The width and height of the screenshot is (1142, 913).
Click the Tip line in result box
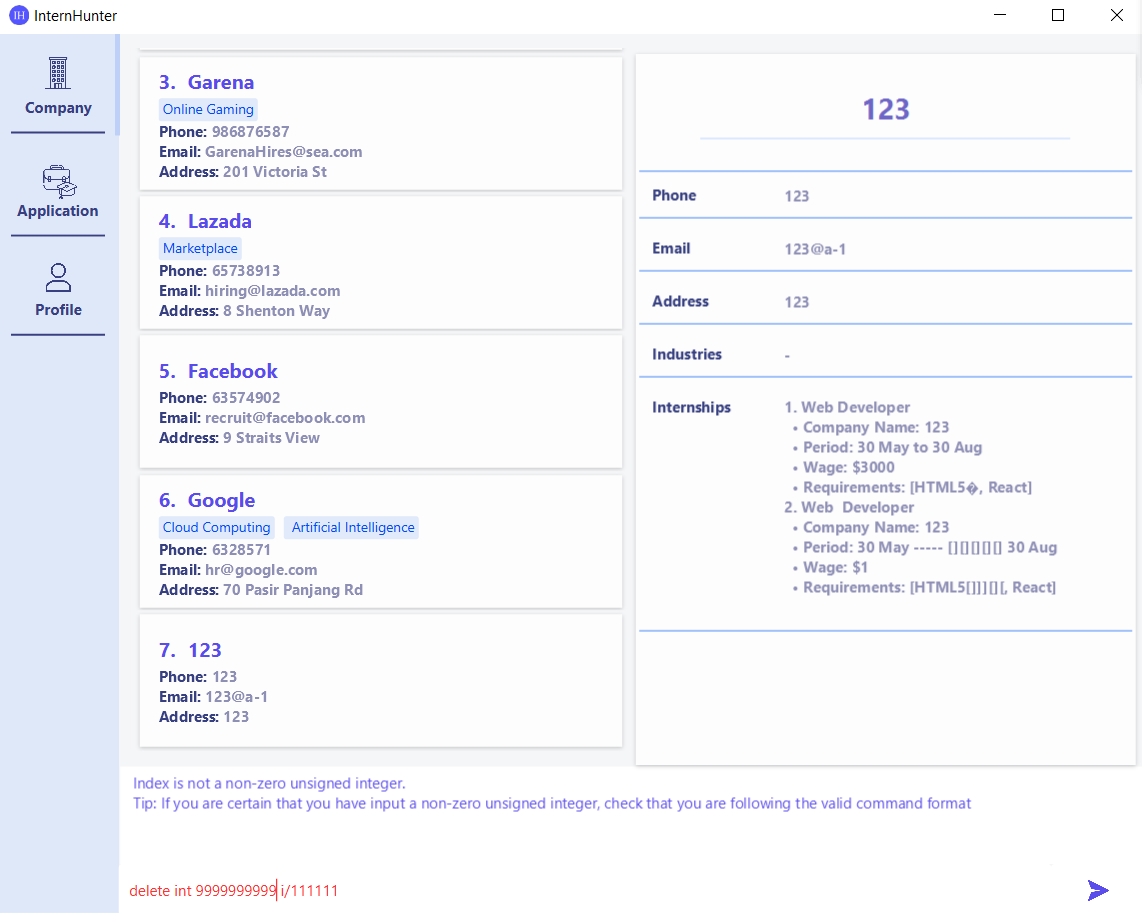click(x=551, y=803)
